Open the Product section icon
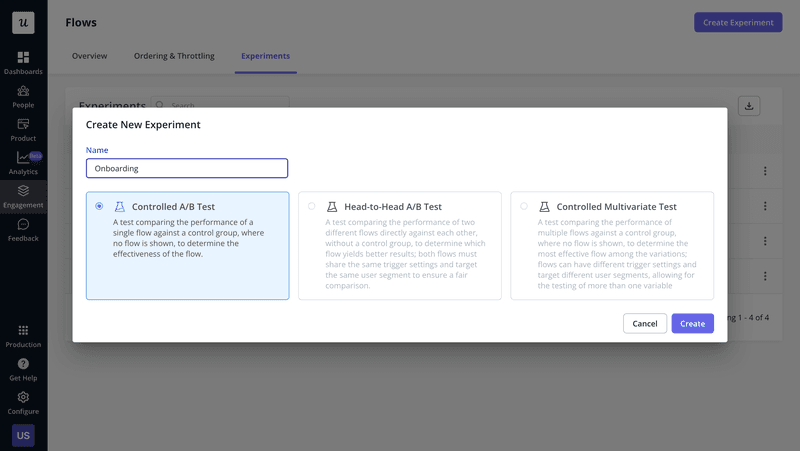This screenshot has width=800, height=451. point(23,125)
